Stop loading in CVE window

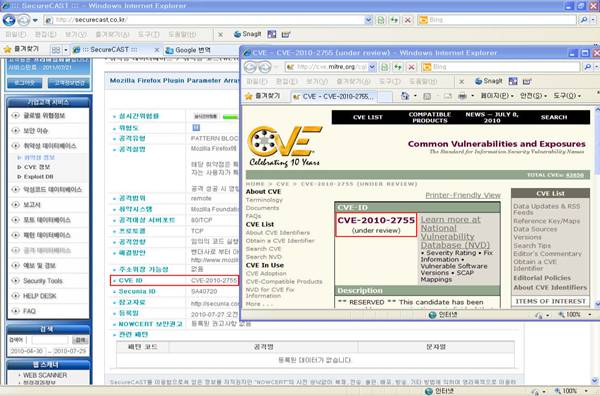tap(411, 67)
